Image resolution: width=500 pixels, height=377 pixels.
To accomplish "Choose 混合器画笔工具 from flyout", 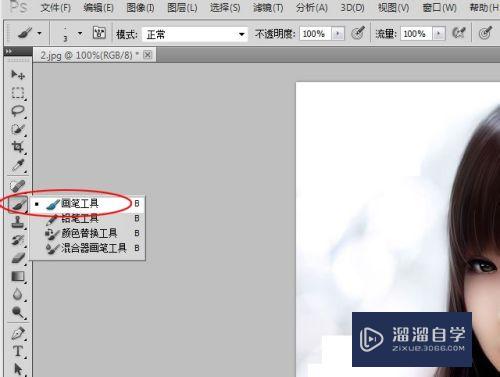I will (x=88, y=248).
